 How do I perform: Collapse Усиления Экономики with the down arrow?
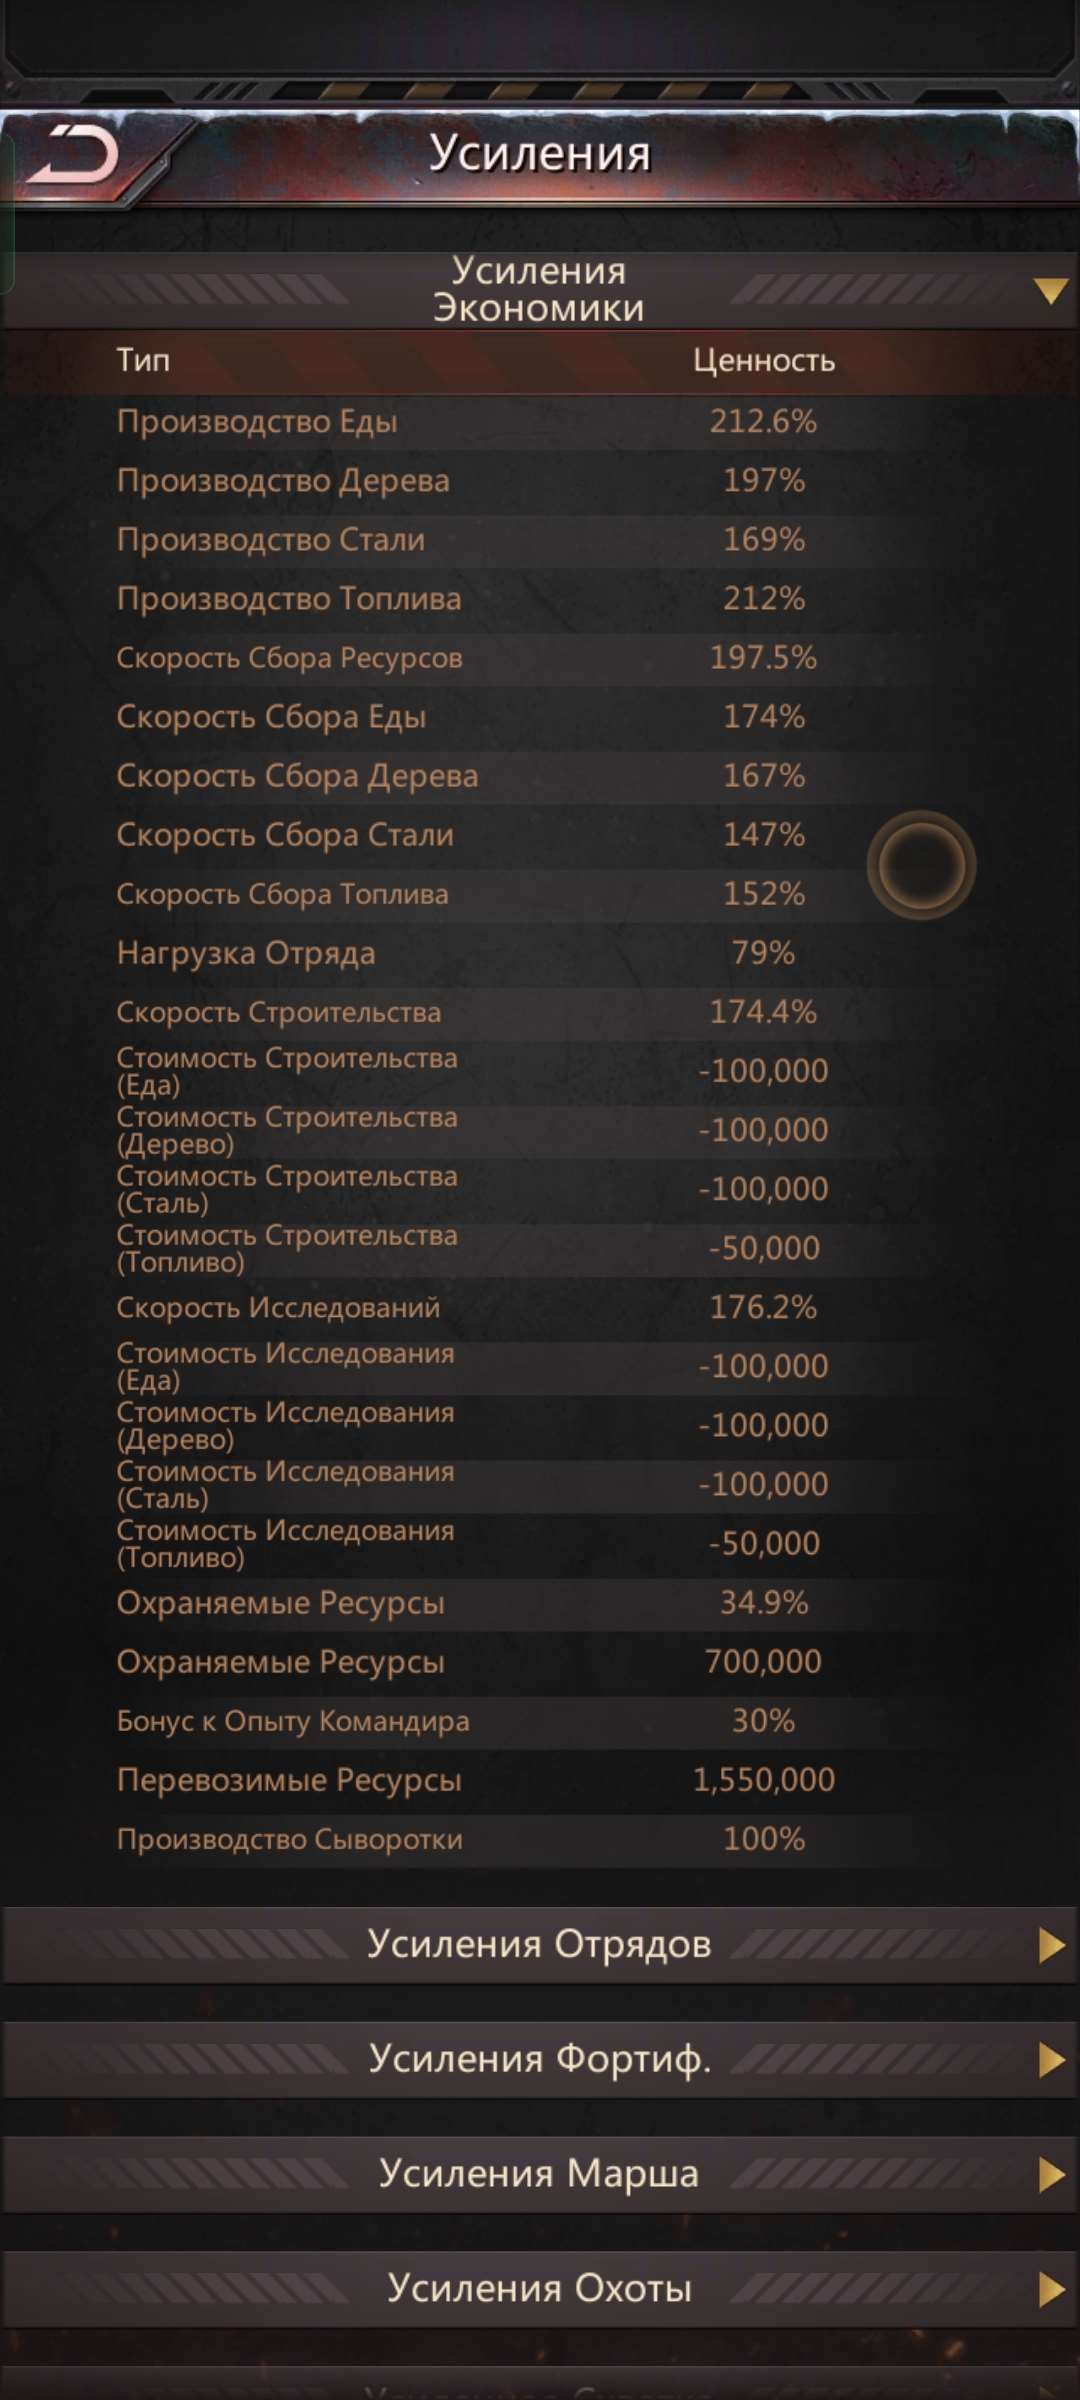[x=1050, y=290]
